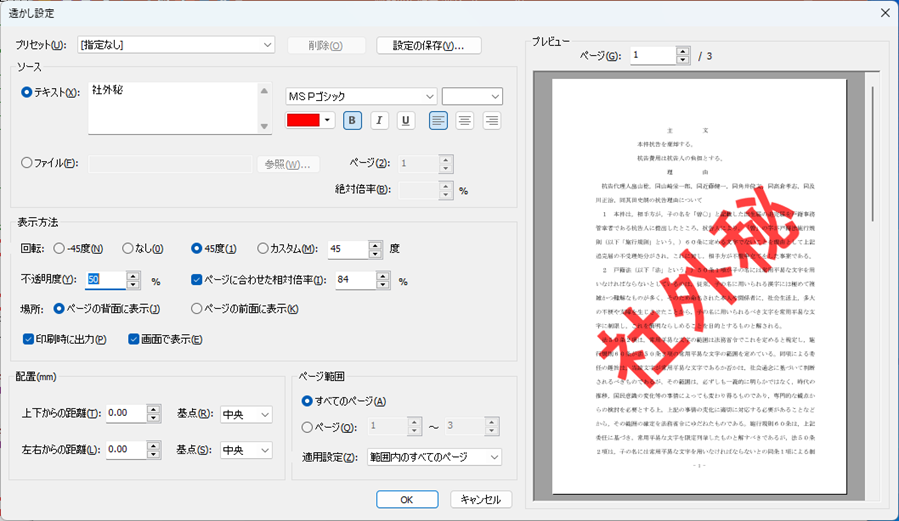Select the ファイル source radio button
The image size is (899, 521).
coord(27,163)
